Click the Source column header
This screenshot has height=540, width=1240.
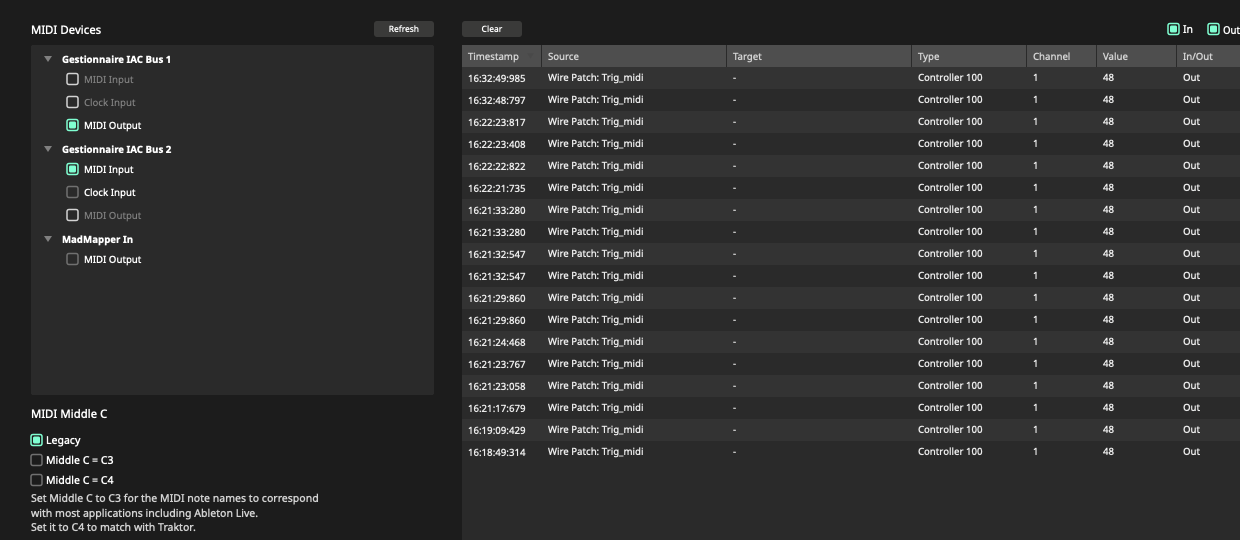[633, 56]
